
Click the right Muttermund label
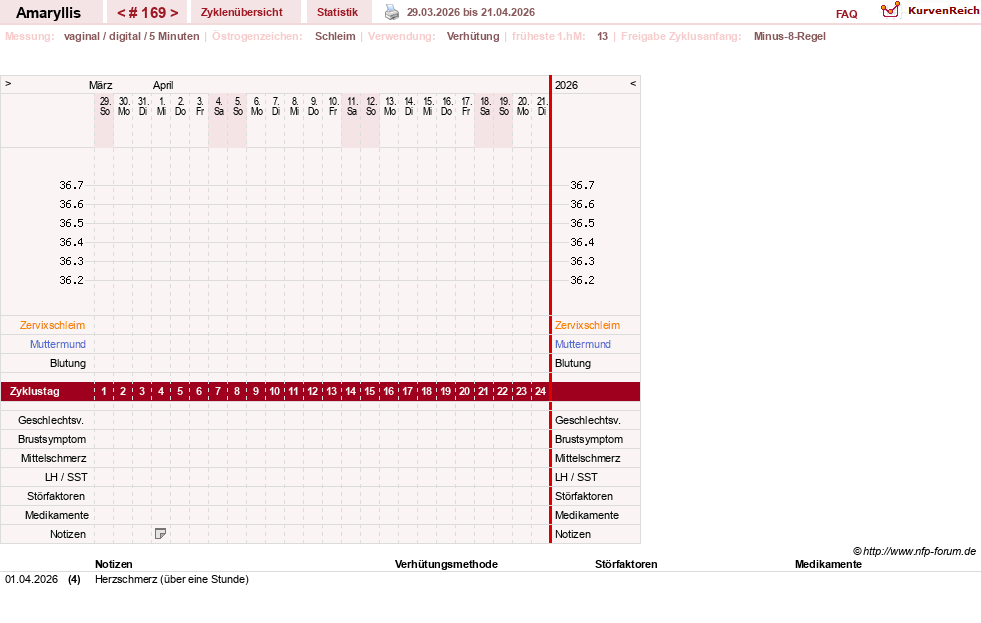coord(582,344)
